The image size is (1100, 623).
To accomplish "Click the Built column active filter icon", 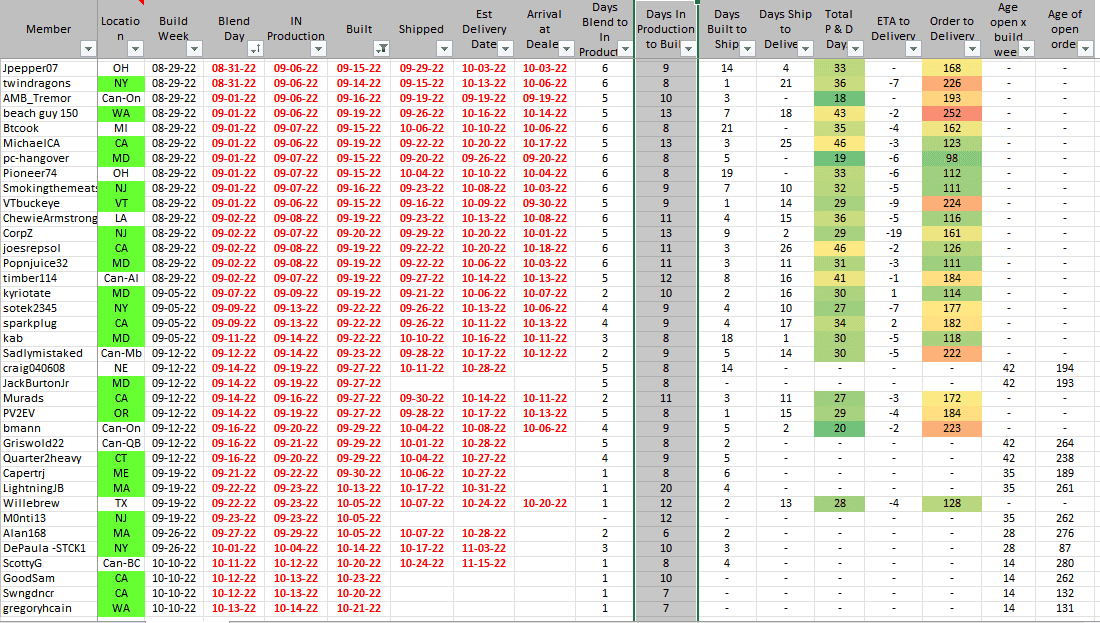I will (x=380, y=49).
